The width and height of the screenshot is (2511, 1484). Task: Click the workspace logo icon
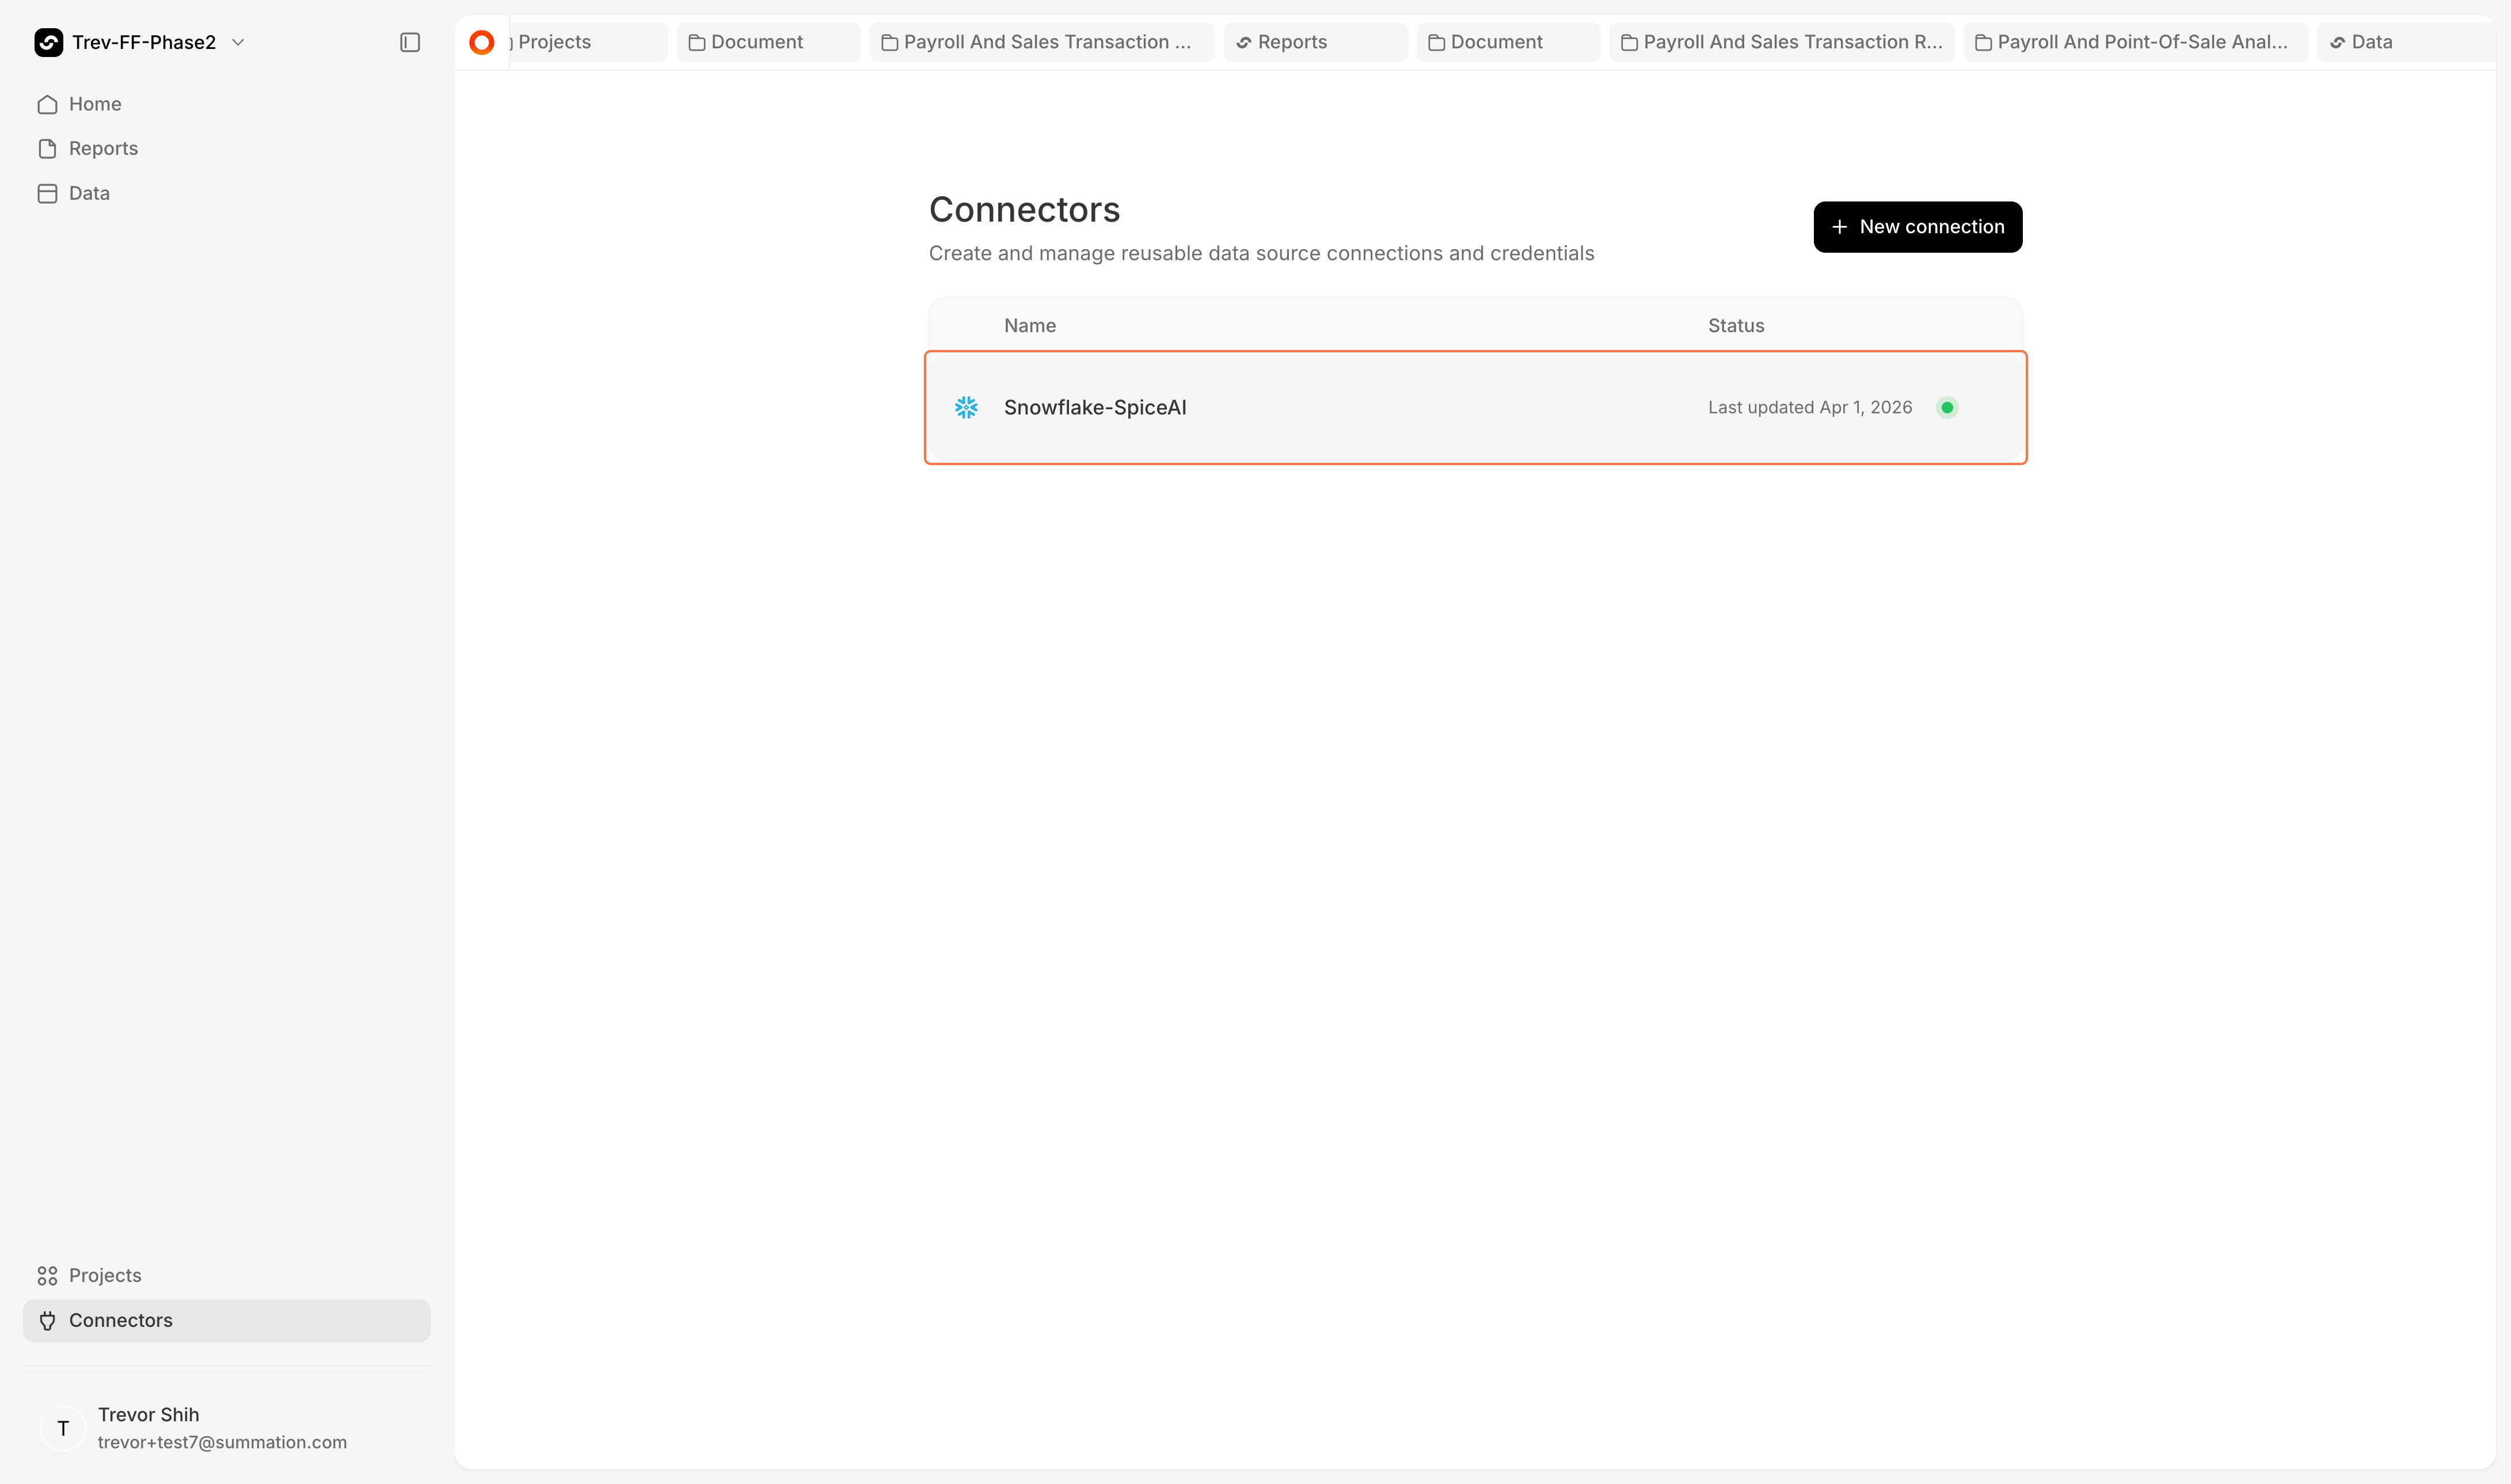48,42
